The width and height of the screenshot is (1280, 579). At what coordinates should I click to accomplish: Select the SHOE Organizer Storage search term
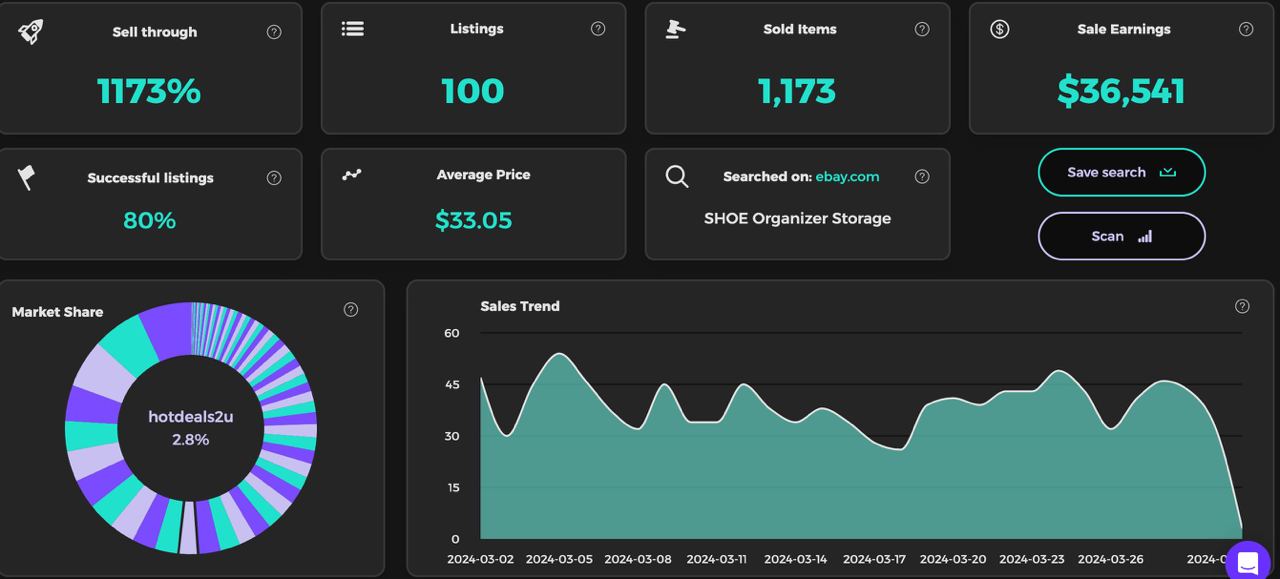click(x=797, y=218)
